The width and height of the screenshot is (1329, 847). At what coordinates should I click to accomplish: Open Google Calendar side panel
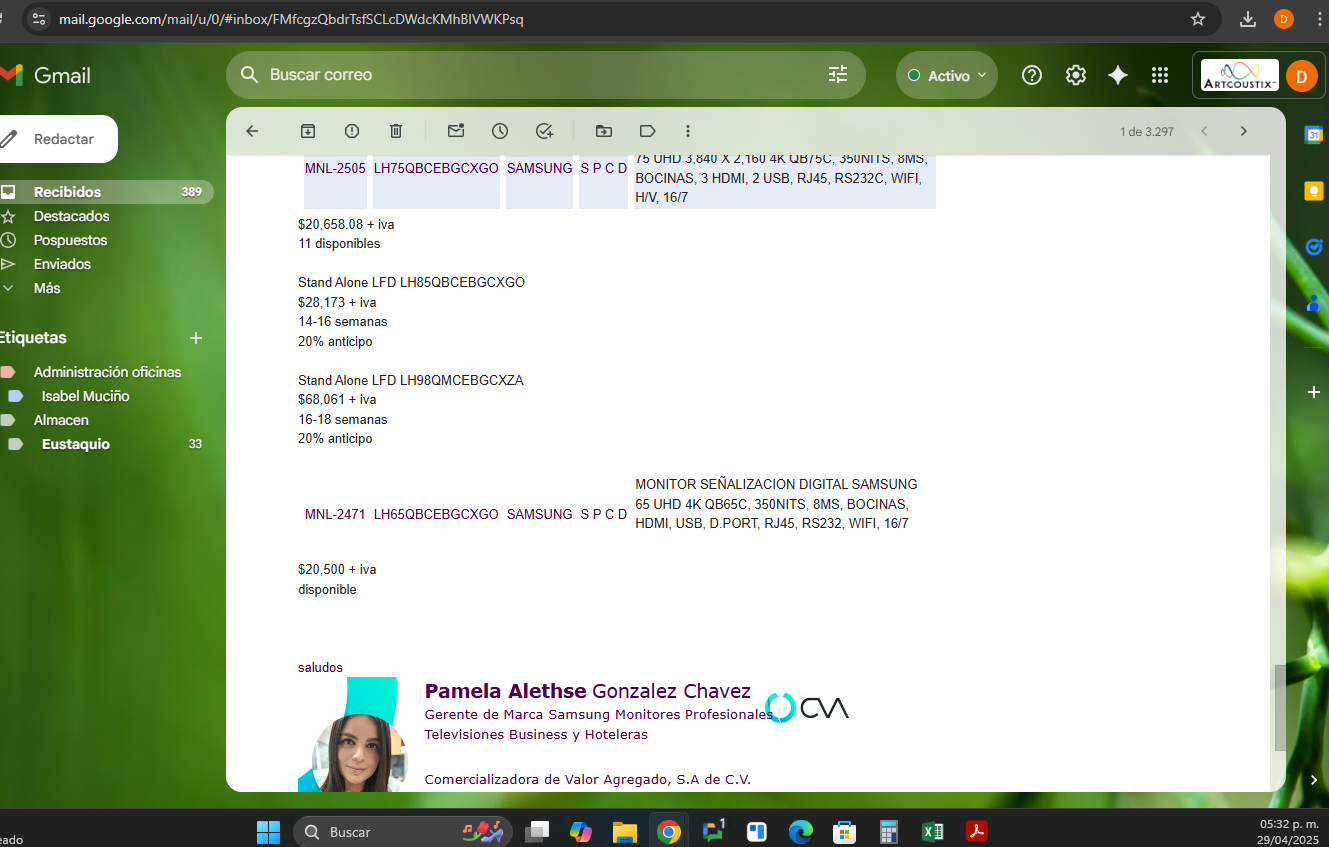pos(1314,134)
